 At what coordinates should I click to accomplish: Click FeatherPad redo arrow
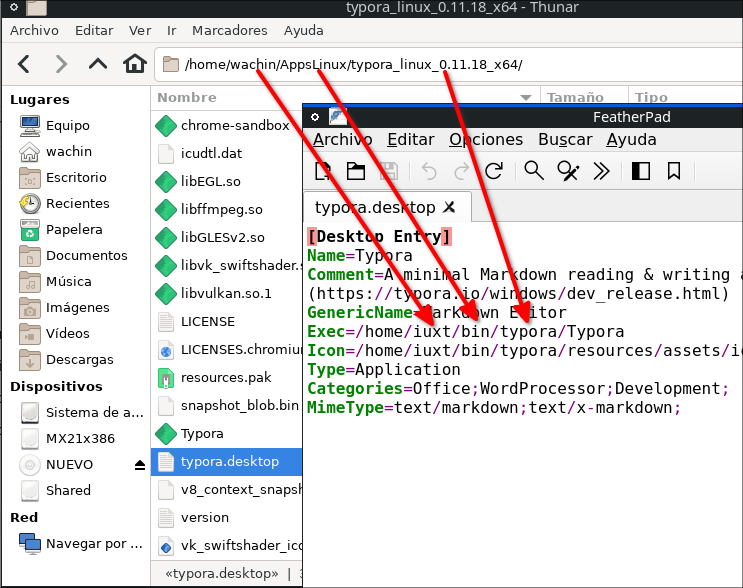(461, 171)
